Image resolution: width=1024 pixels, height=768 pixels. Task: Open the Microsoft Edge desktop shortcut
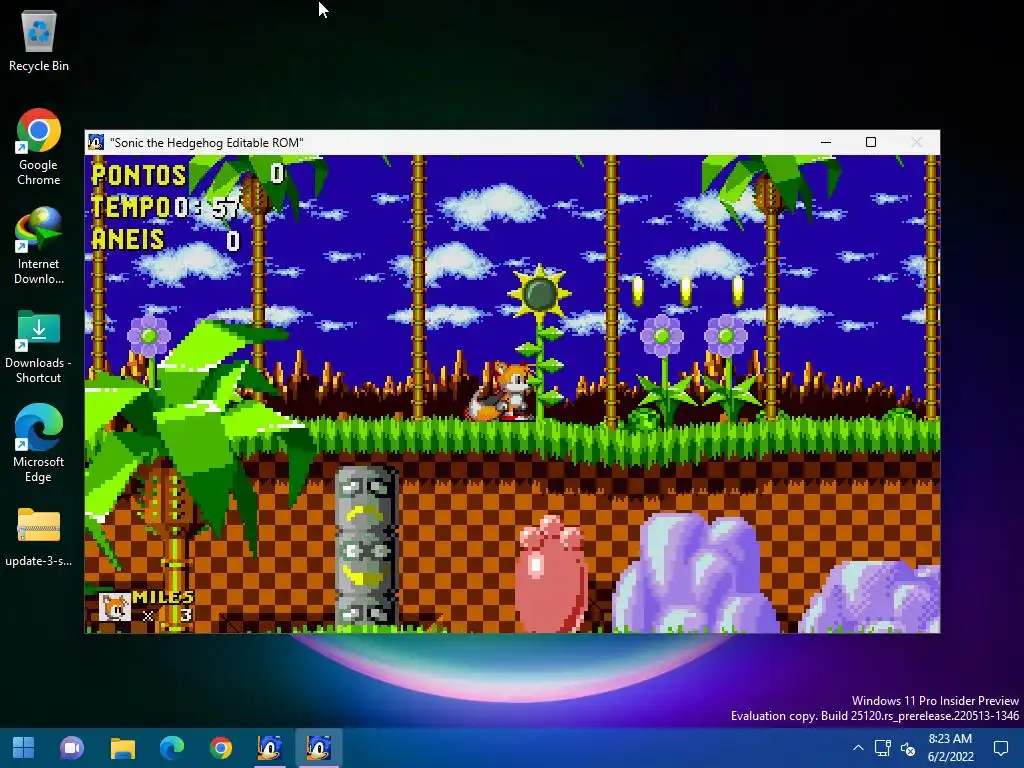click(39, 443)
